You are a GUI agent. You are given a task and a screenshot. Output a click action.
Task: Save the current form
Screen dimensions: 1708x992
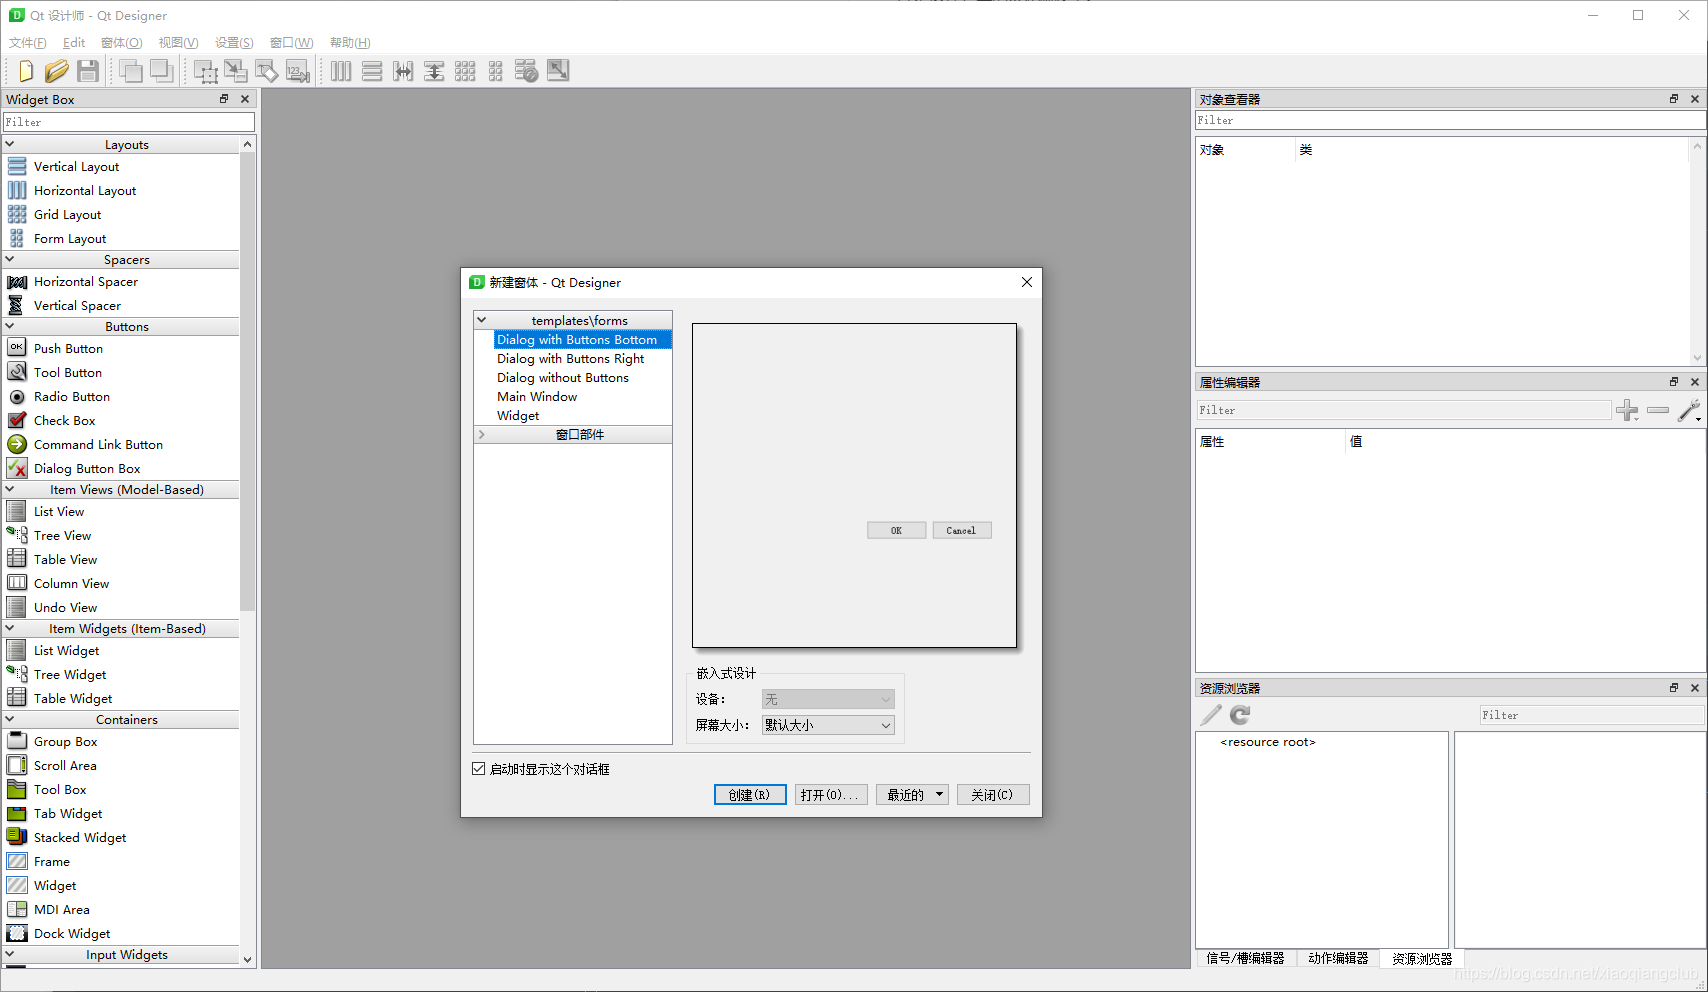pos(87,70)
